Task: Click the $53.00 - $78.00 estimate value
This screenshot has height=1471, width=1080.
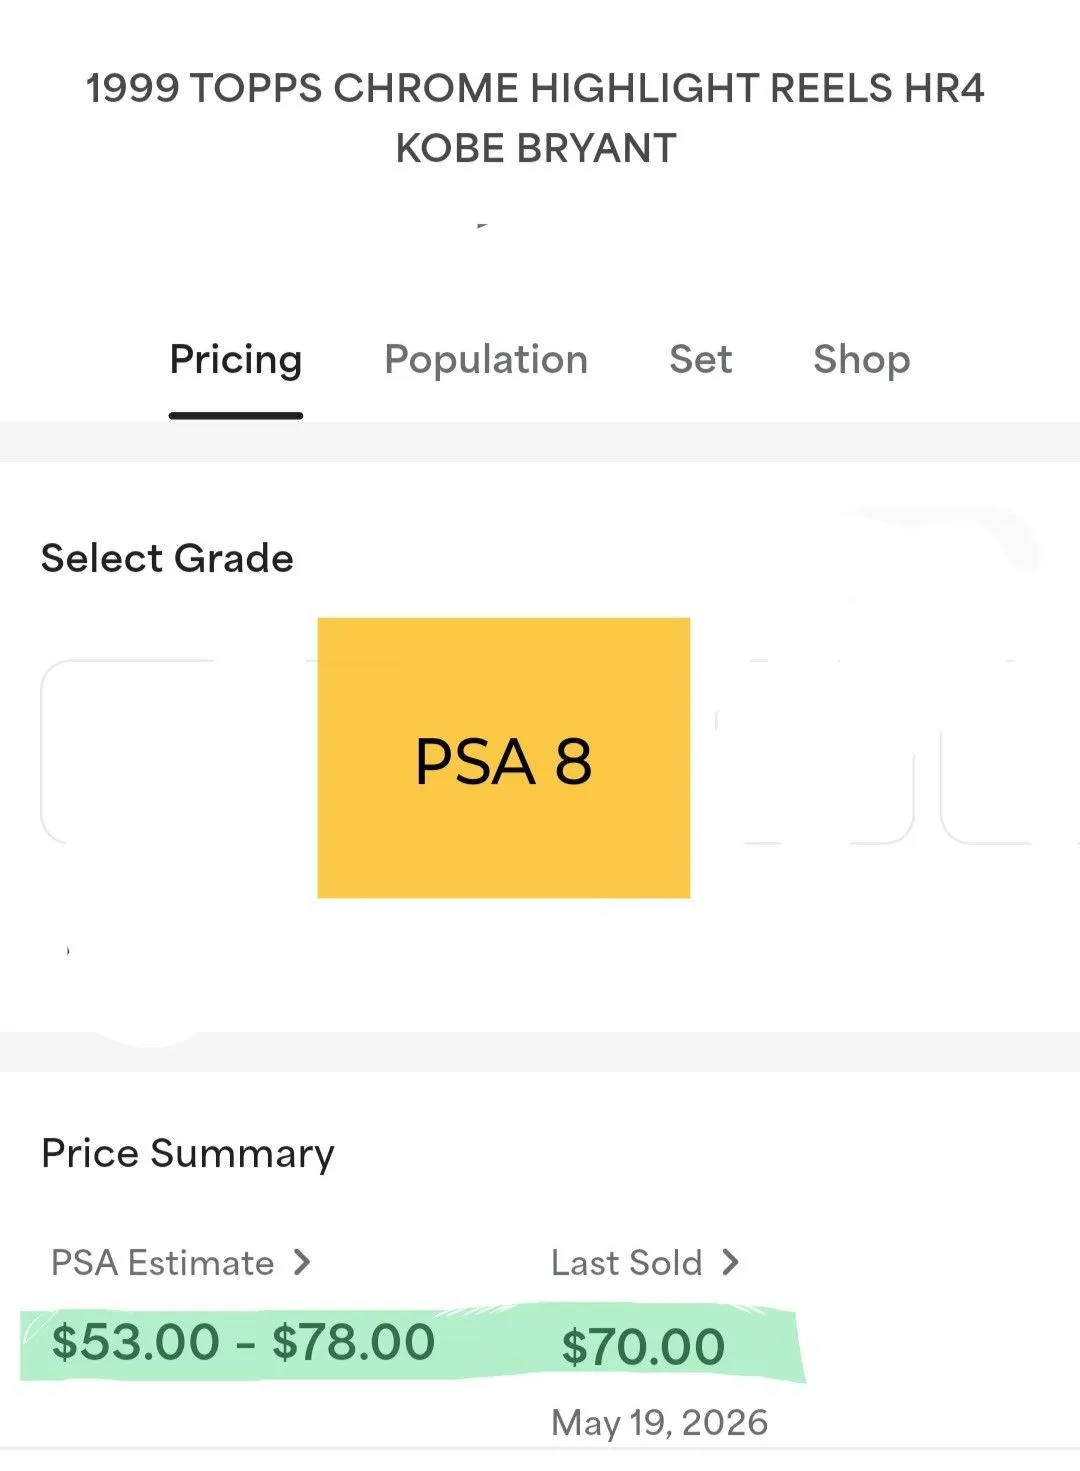Action: pyautogui.click(x=243, y=1342)
